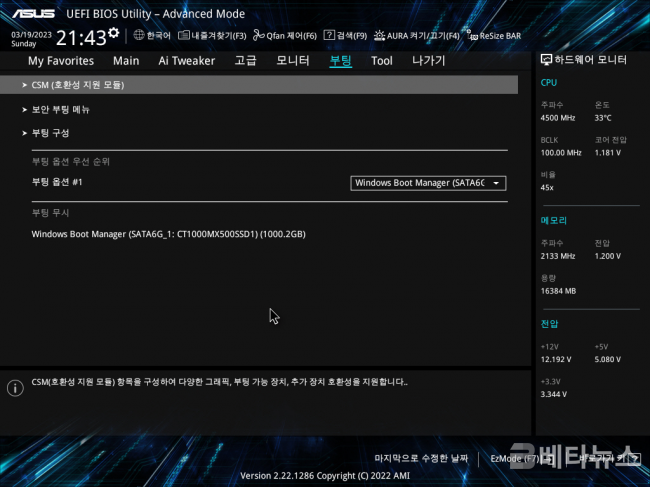650x487 pixels.
Task: Expand CSM (호환성 지원 모듈) submenu
Action: [259, 85]
